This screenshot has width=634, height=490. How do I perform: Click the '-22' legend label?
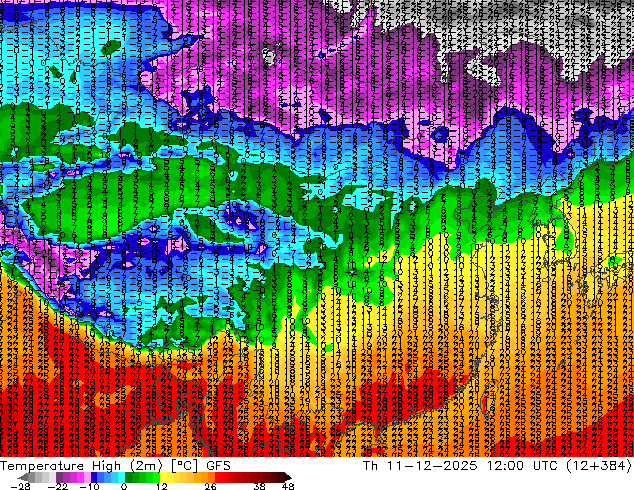click(58, 486)
